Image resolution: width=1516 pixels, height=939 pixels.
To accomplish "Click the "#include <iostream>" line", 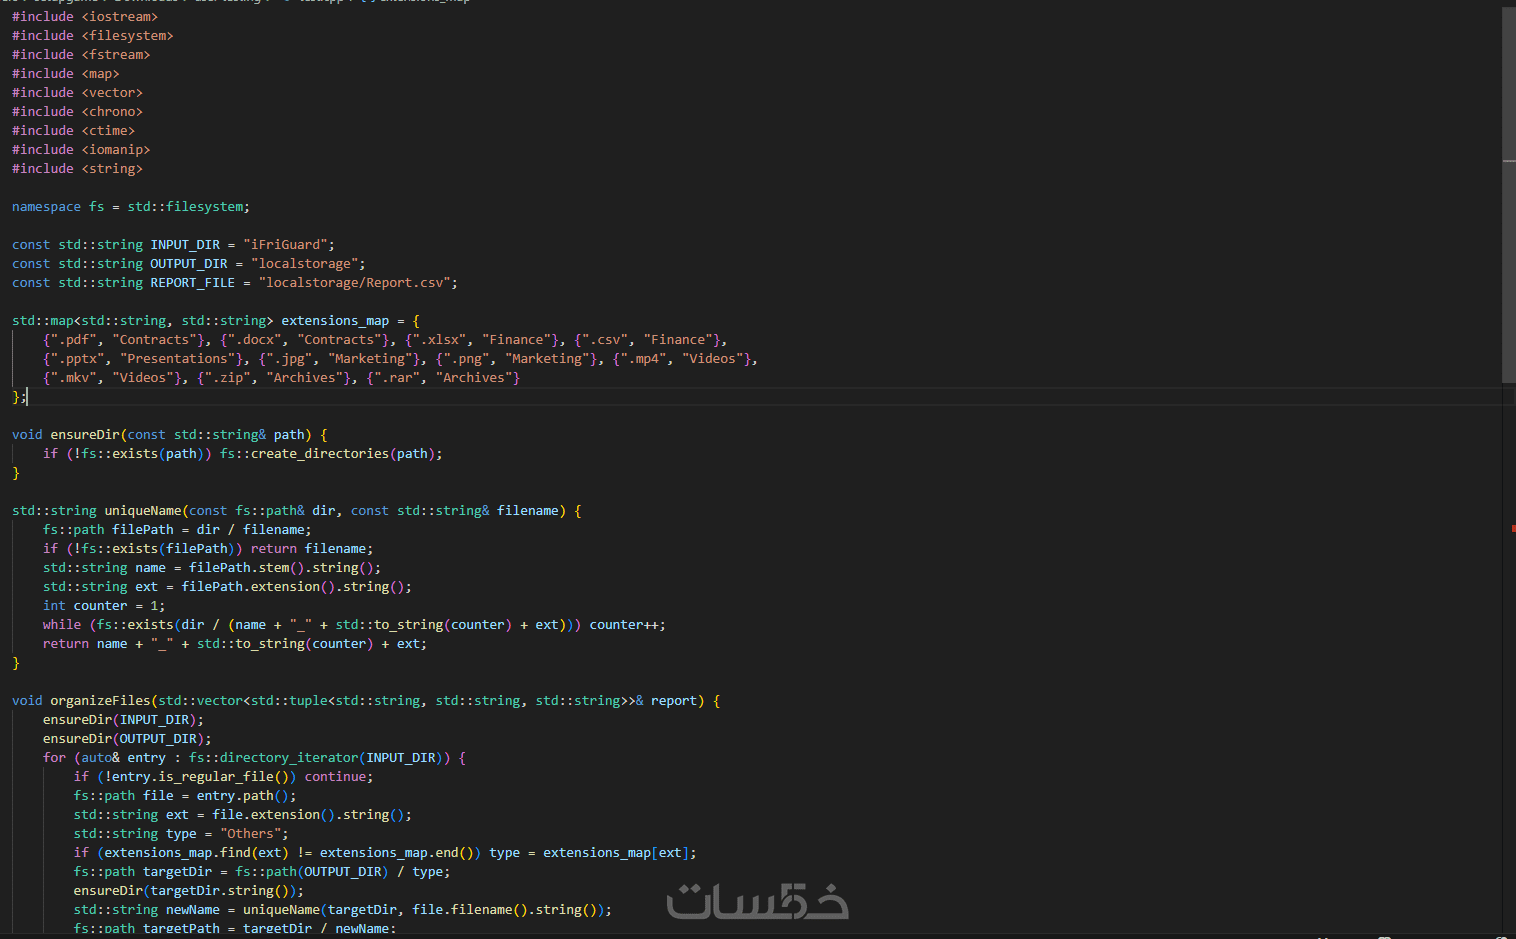I will [85, 17].
